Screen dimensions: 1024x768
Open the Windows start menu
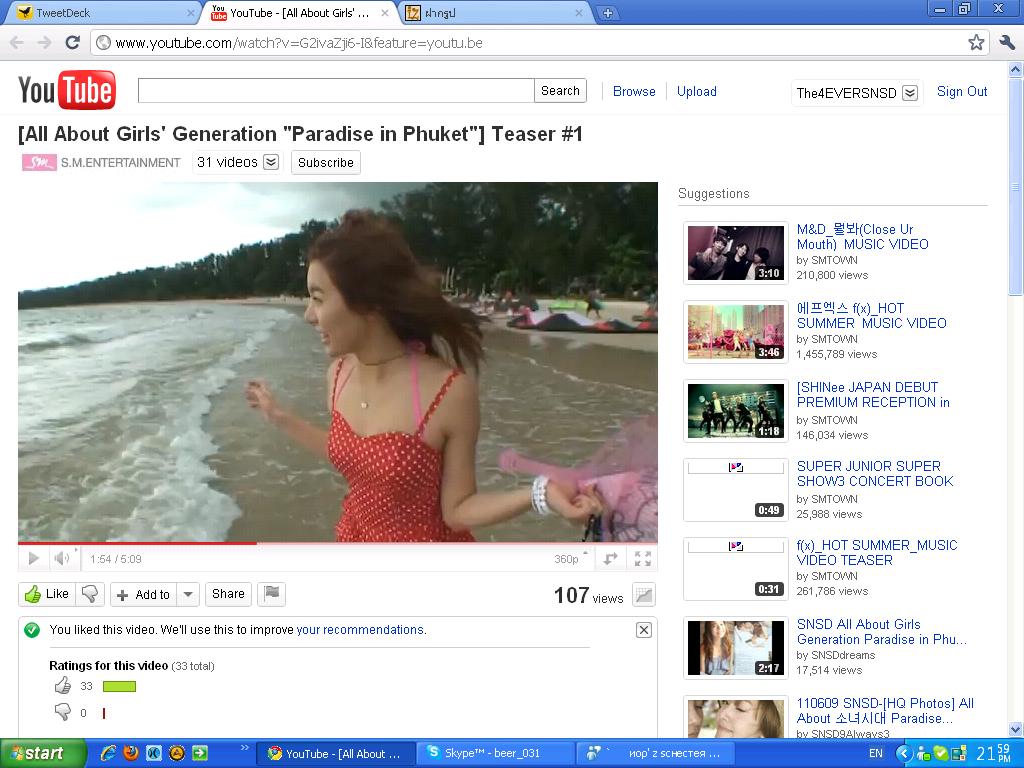42,753
